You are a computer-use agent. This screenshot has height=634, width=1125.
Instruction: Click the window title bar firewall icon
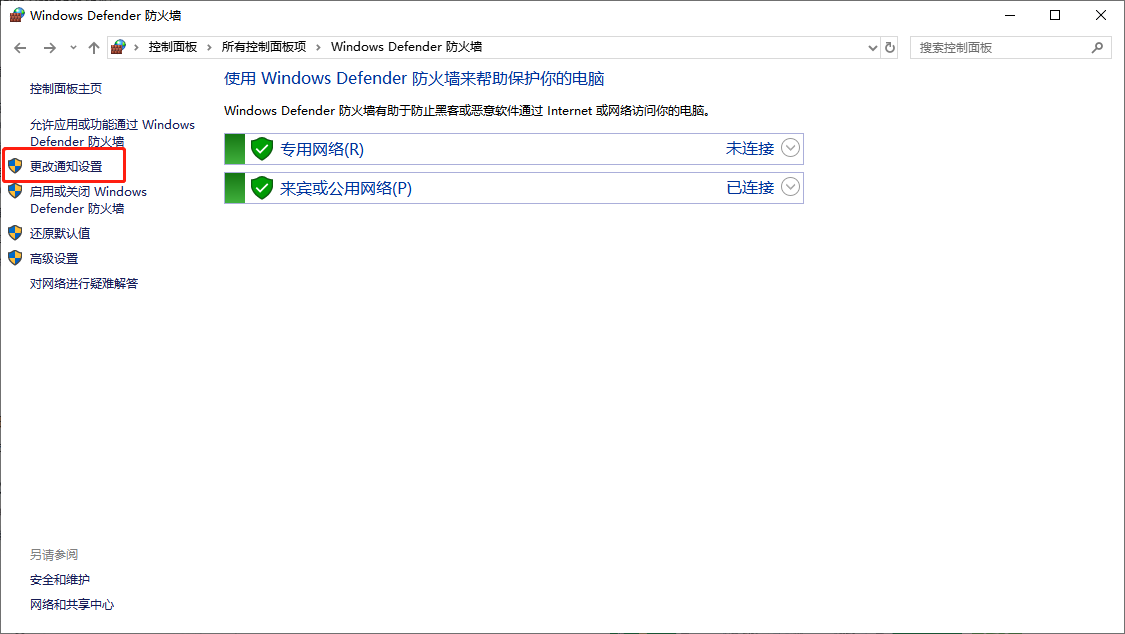17,15
